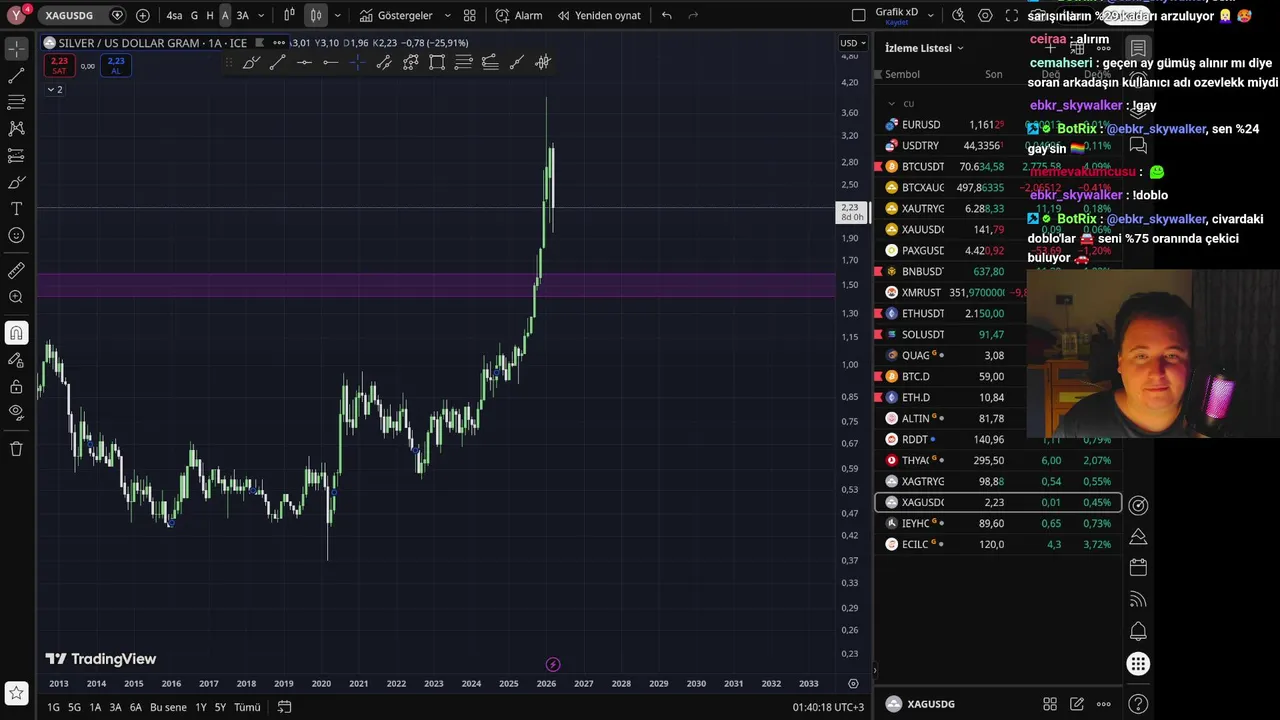
Task: Click the red SAT sell button
Action: pyautogui.click(x=59, y=65)
